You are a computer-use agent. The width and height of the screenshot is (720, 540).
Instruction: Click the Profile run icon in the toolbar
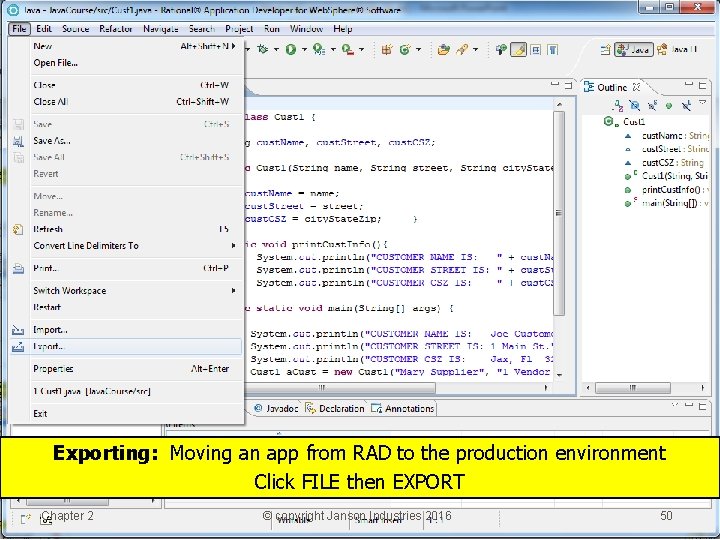pyautogui.click(x=319, y=49)
